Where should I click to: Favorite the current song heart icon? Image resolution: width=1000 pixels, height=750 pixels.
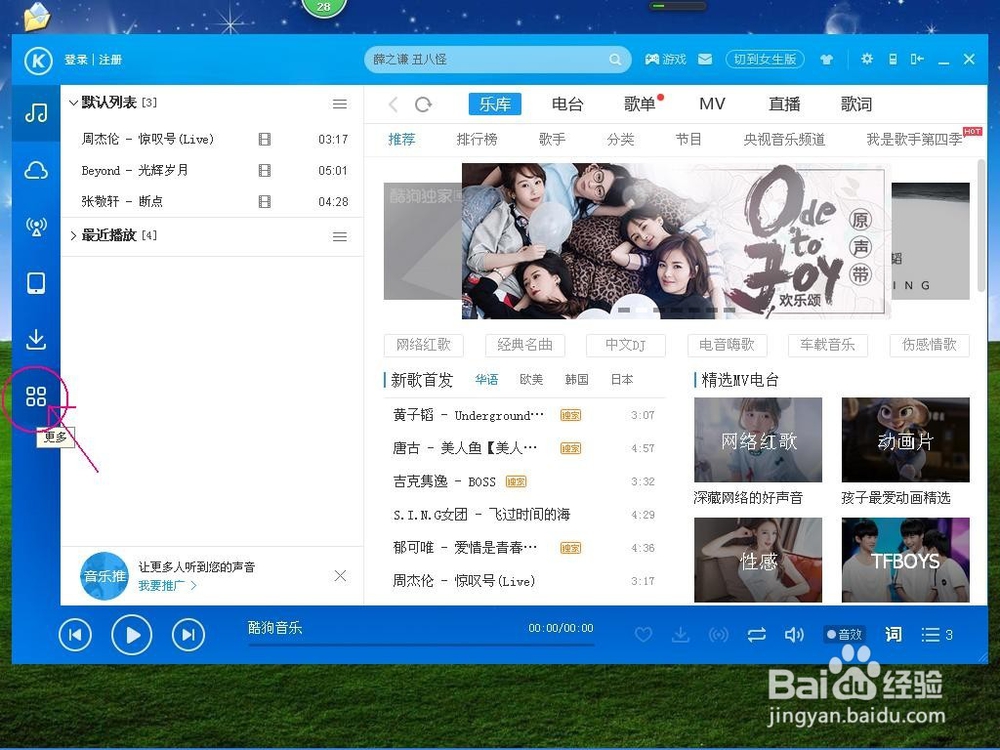click(643, 635)
